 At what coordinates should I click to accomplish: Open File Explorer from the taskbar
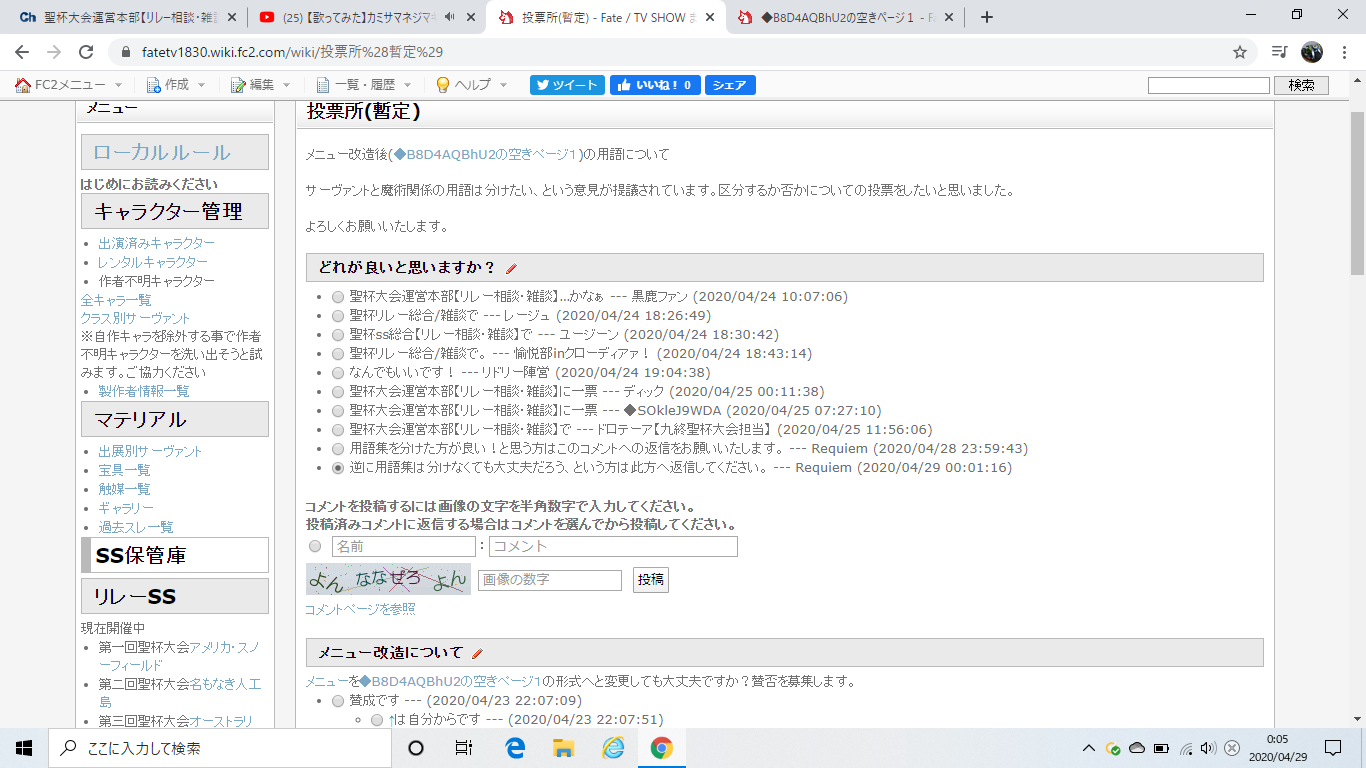pyautogui.click(x=563, y=748)
